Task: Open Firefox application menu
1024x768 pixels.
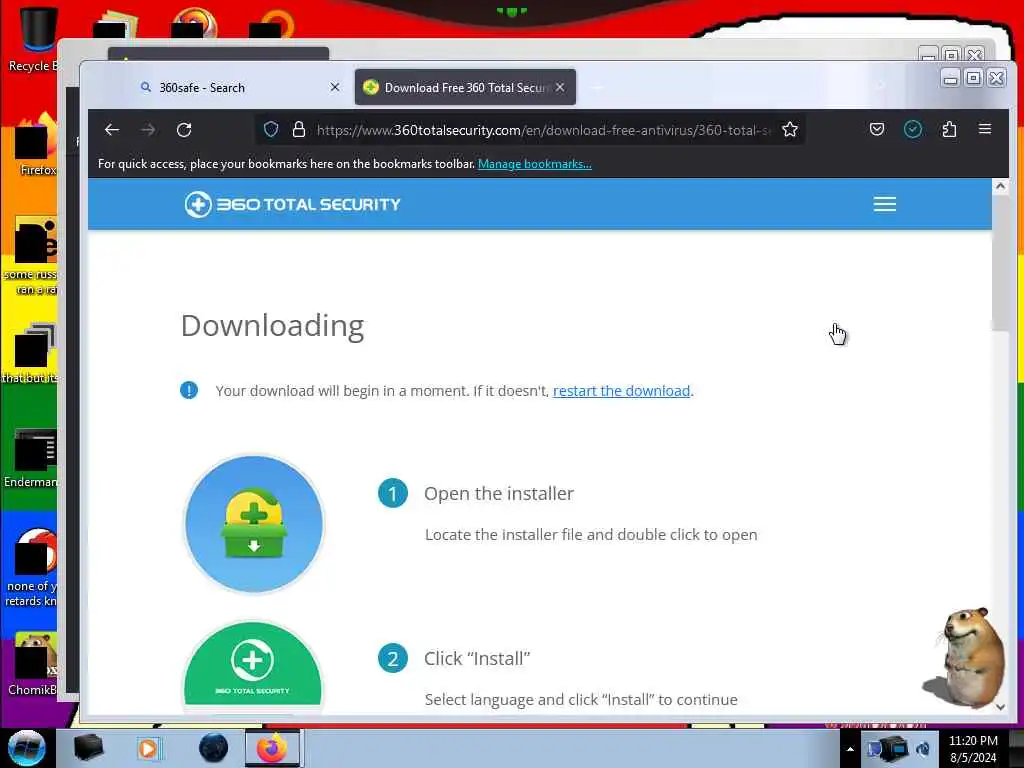Action: 985,129
